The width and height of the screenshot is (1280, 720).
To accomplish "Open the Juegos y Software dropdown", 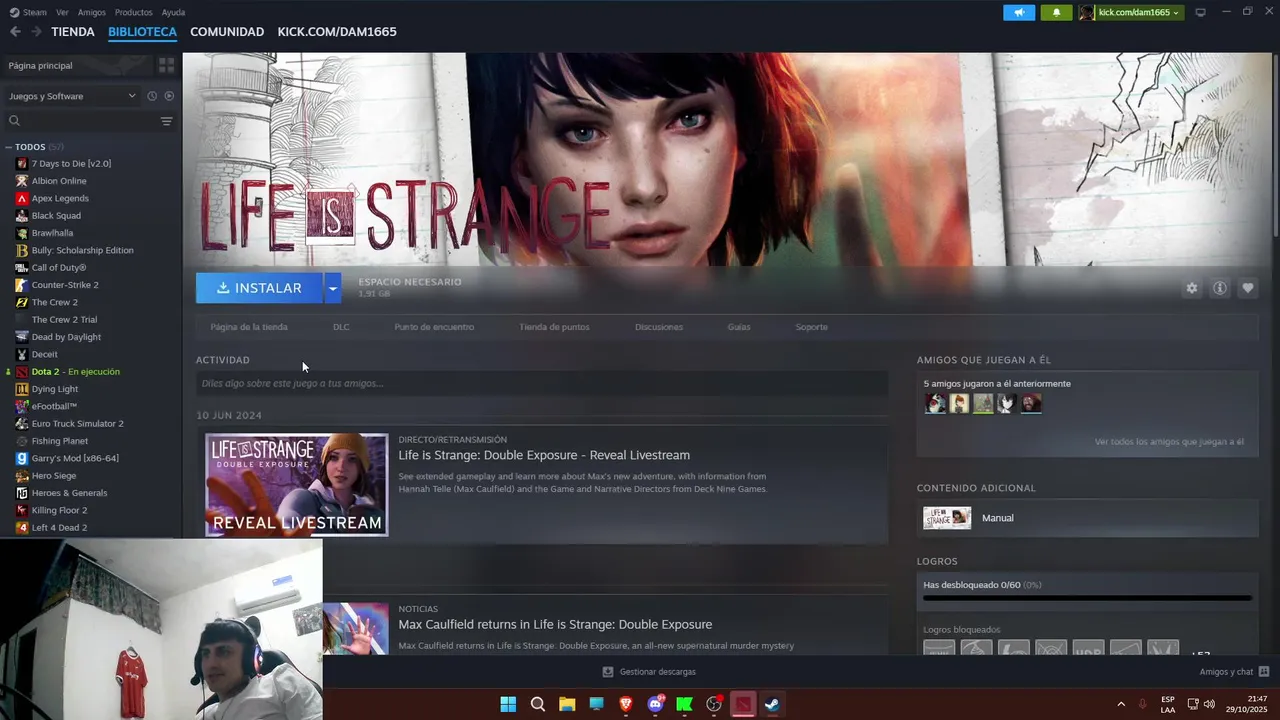I will pyautogui.click(x=72, y=96).
